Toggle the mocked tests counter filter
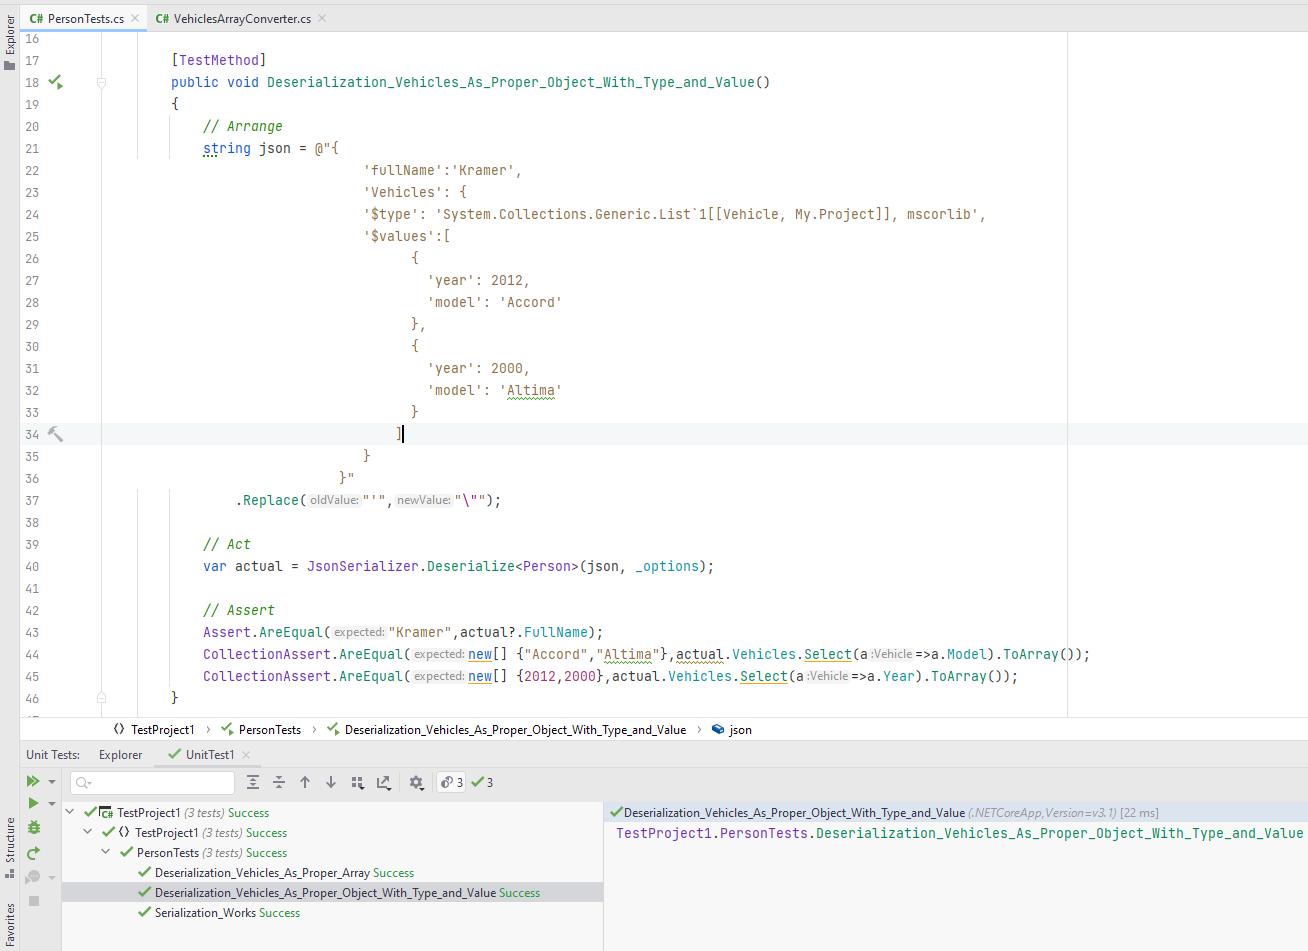1308x951 pixels. click(x=450, y=782)
